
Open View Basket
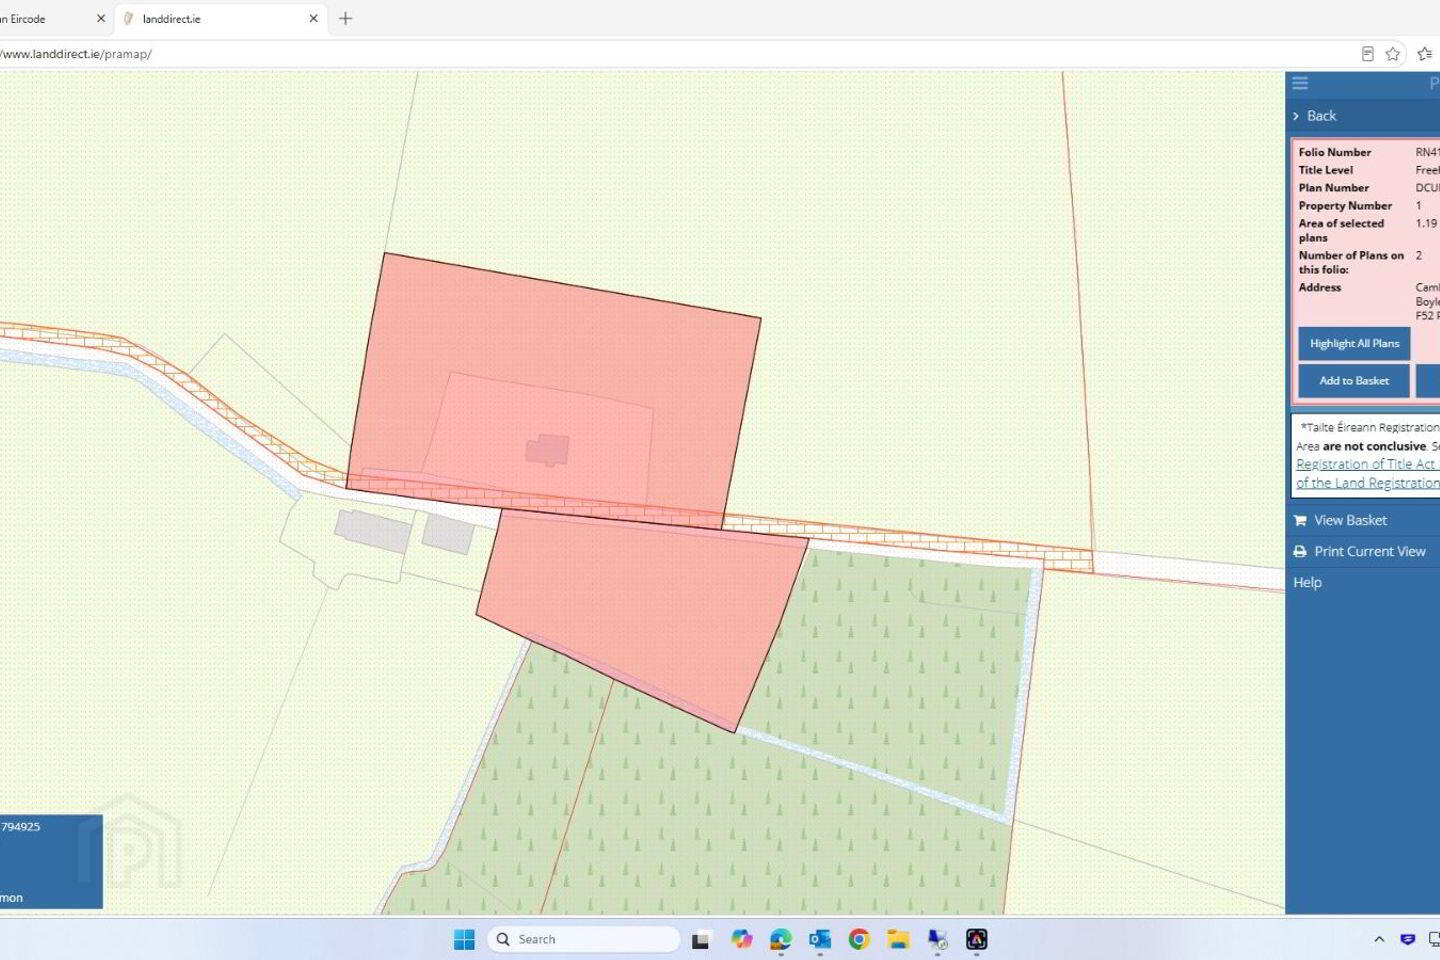coord(1350,520)
